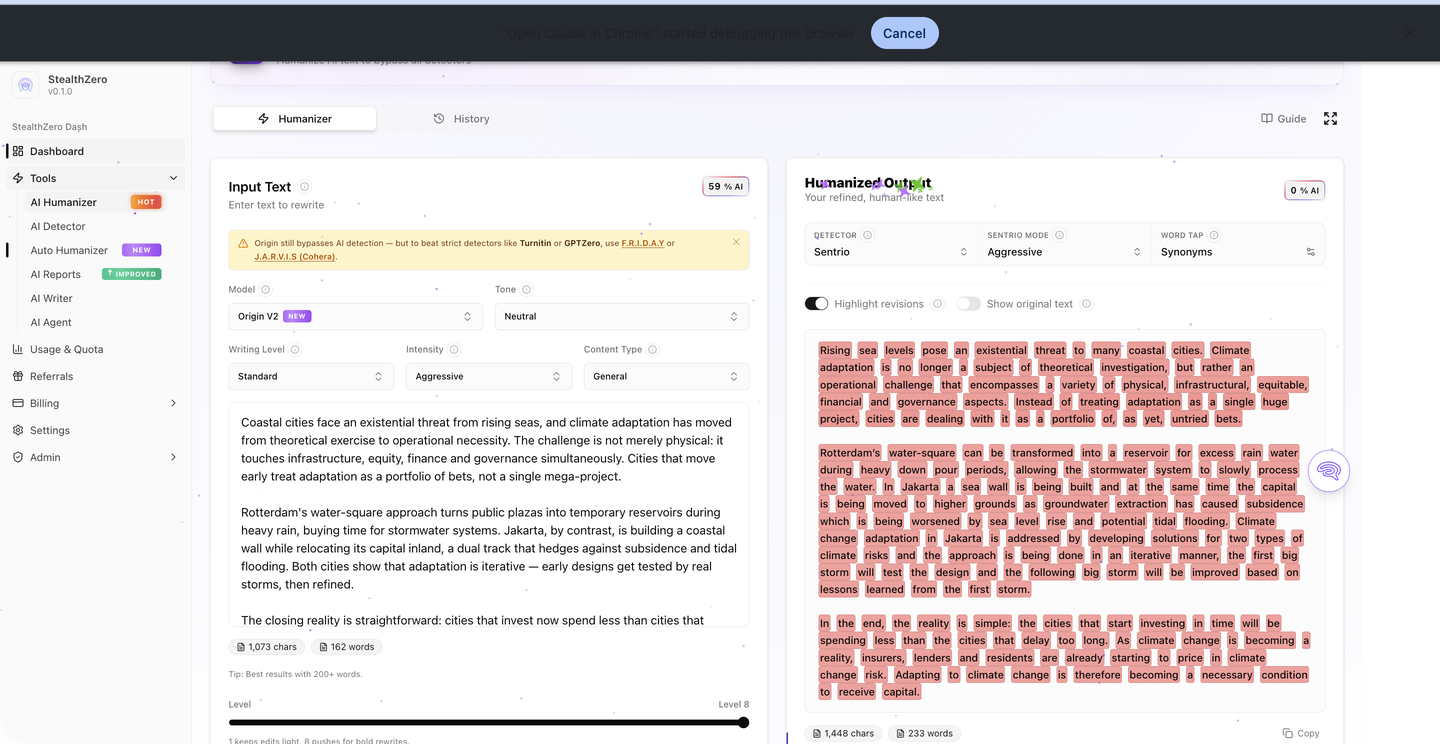Image resolution: width=1440 pixels, height=744 pixels.
Task: Click the StealthZero logo icon
Action: 25,85
